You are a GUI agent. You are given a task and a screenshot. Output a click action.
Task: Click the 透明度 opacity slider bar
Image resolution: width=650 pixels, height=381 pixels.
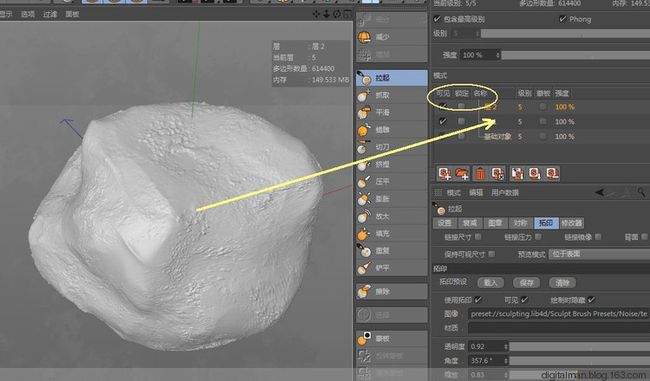pos(580,346)
